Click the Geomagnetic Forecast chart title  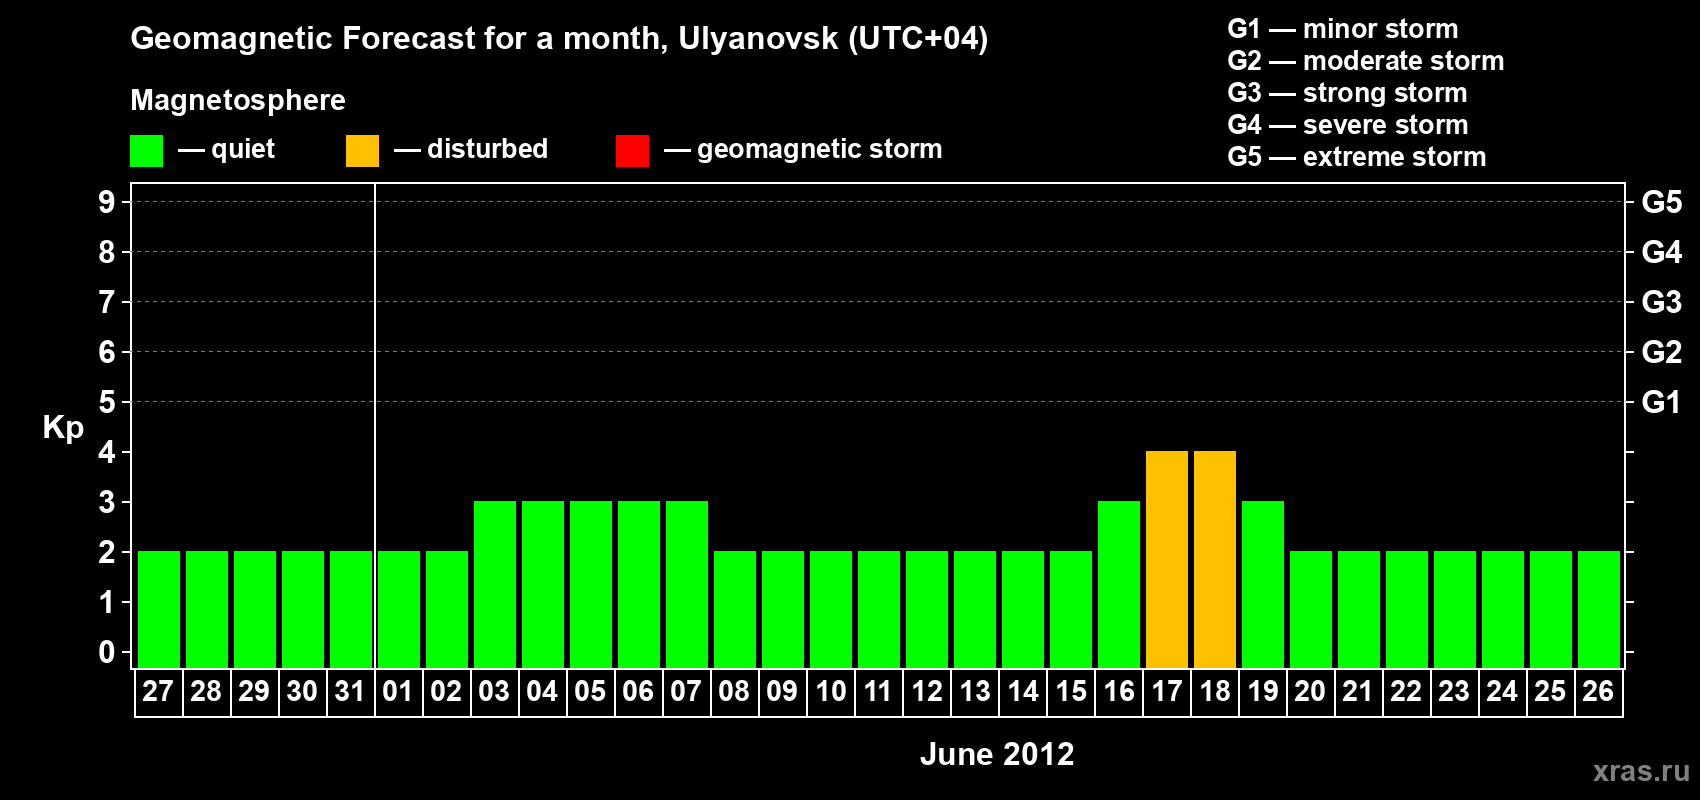pos(559,39)
